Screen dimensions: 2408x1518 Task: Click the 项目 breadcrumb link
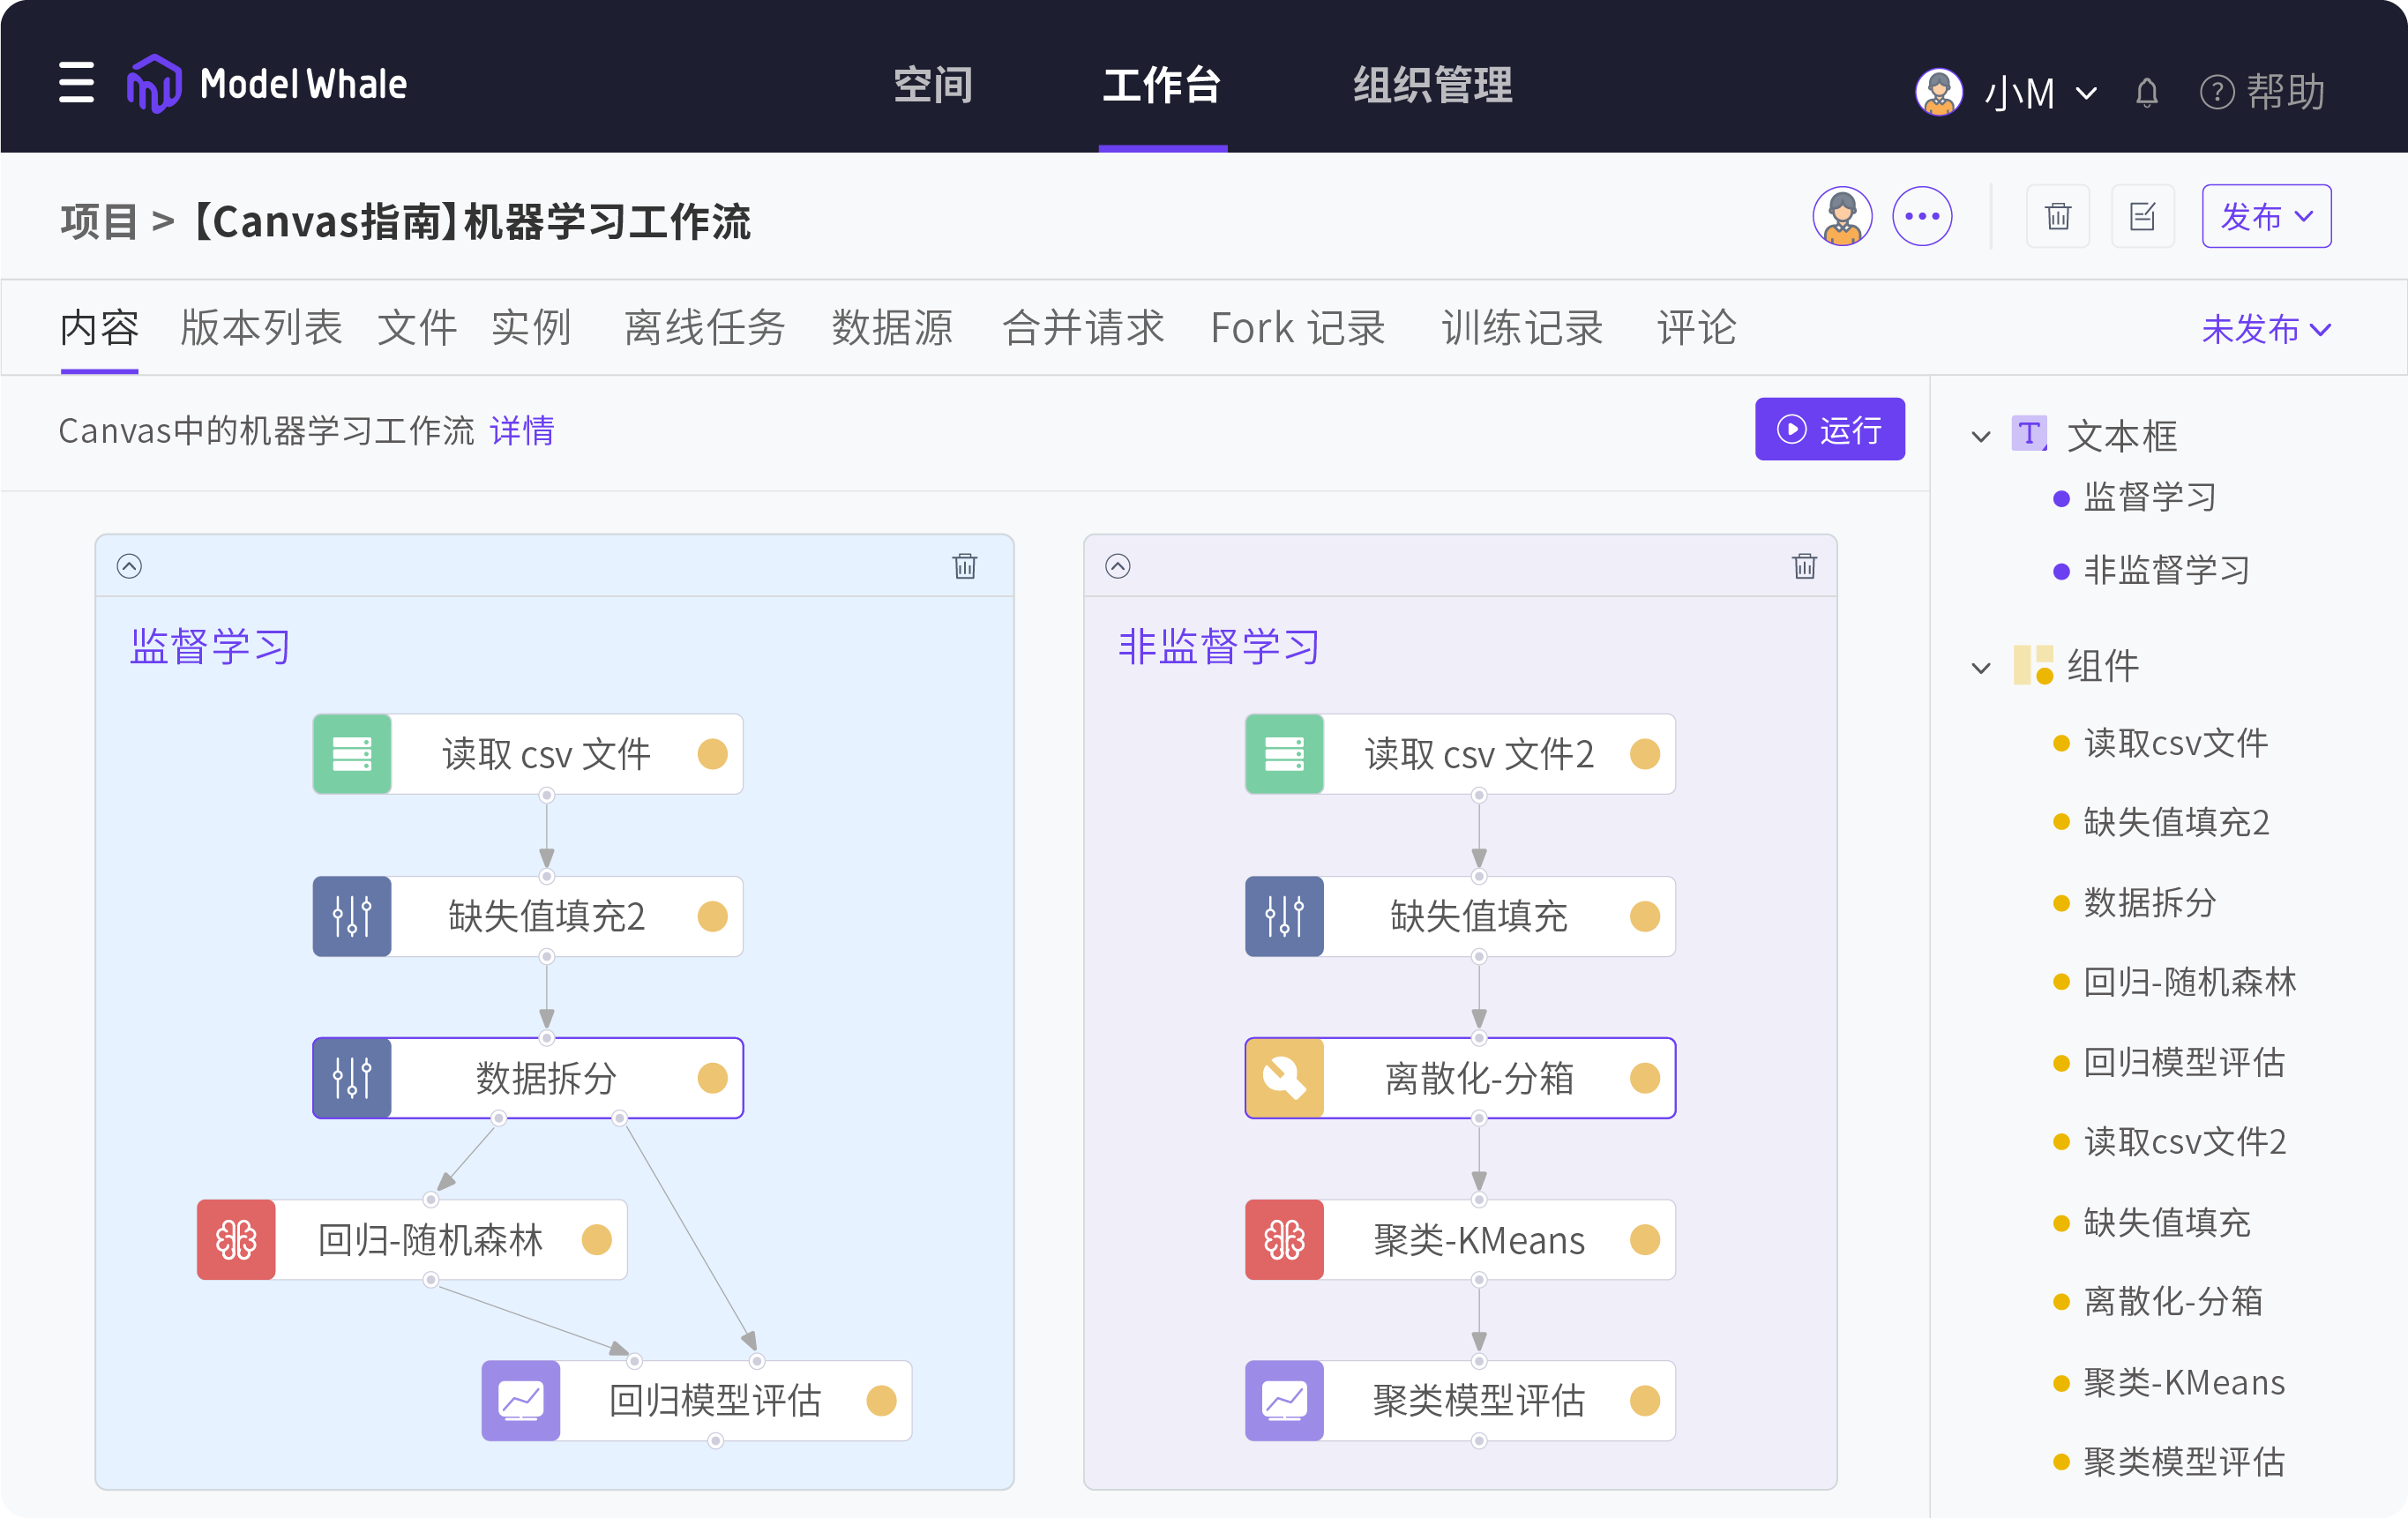99,221
